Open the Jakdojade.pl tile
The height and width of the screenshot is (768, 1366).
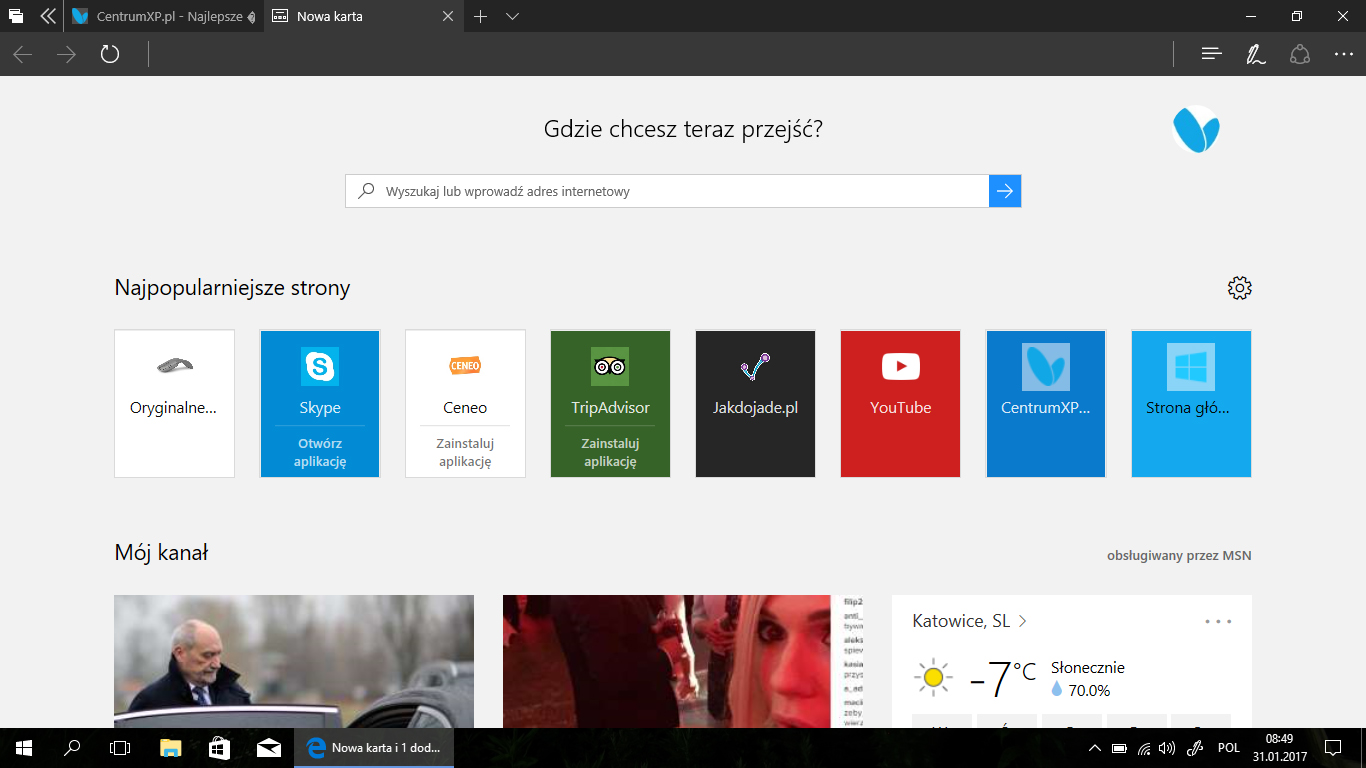(755, 404)
